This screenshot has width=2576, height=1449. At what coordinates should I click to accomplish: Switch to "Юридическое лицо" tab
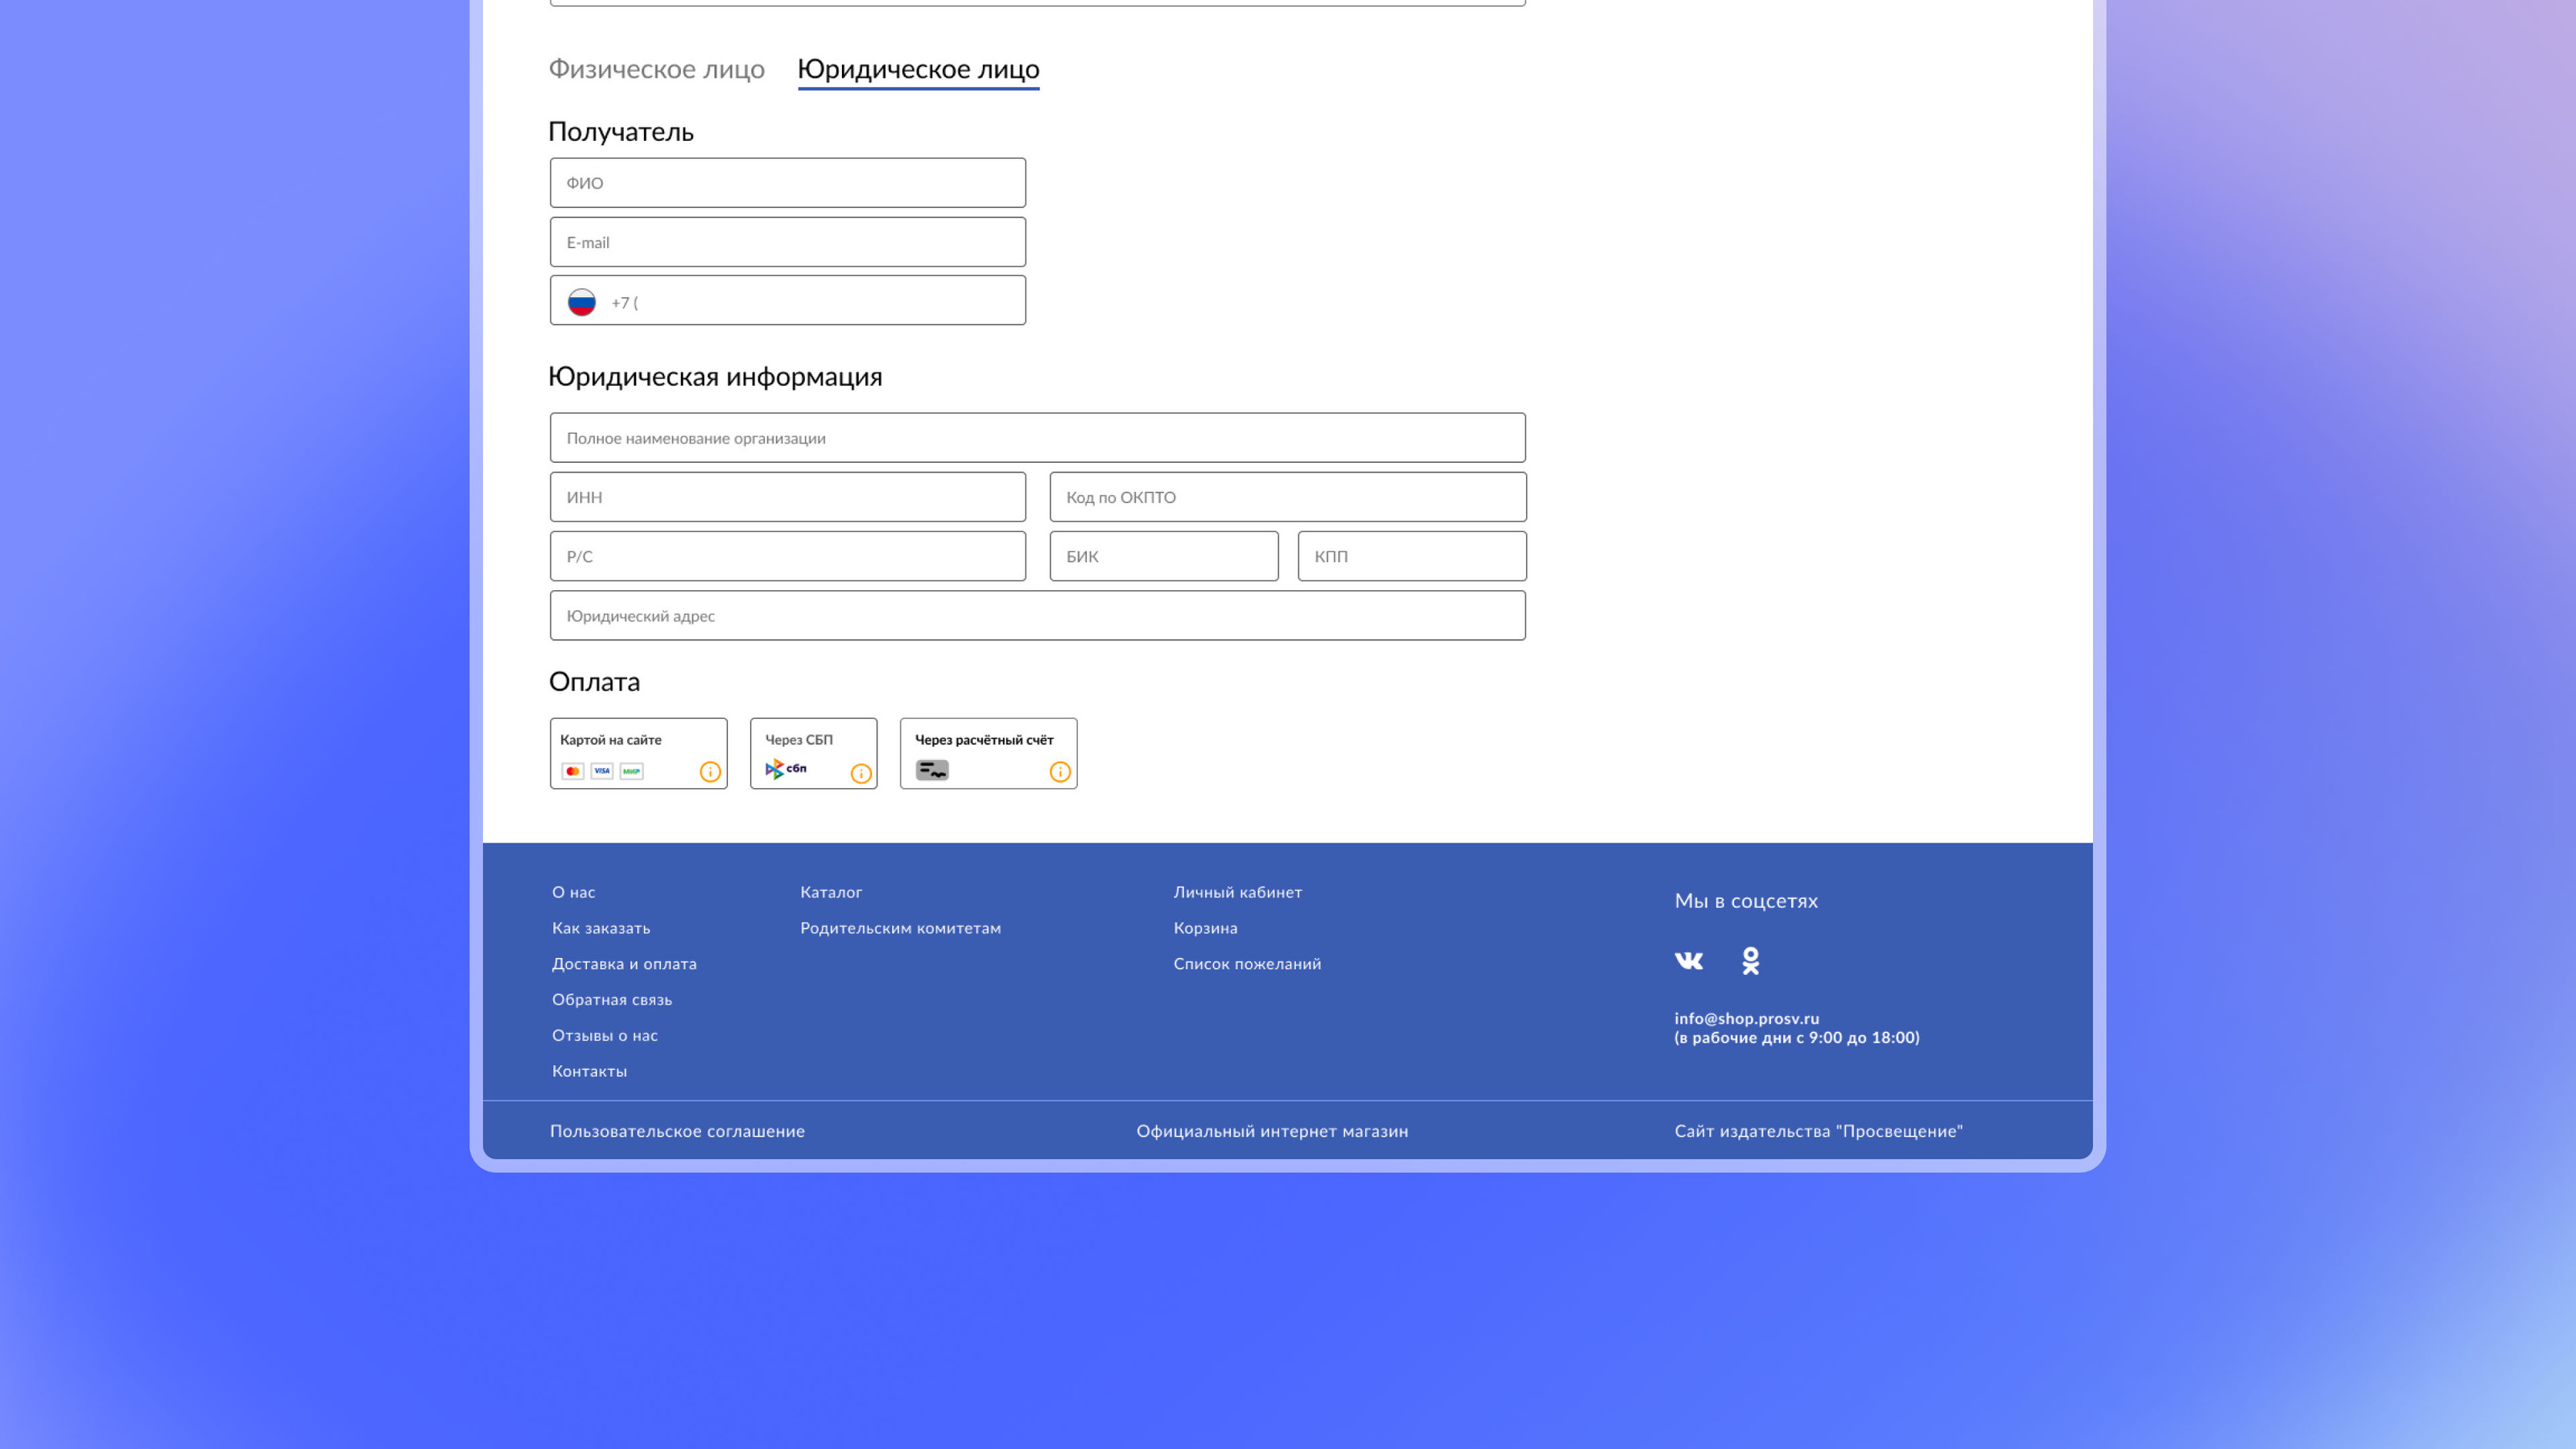918,69
